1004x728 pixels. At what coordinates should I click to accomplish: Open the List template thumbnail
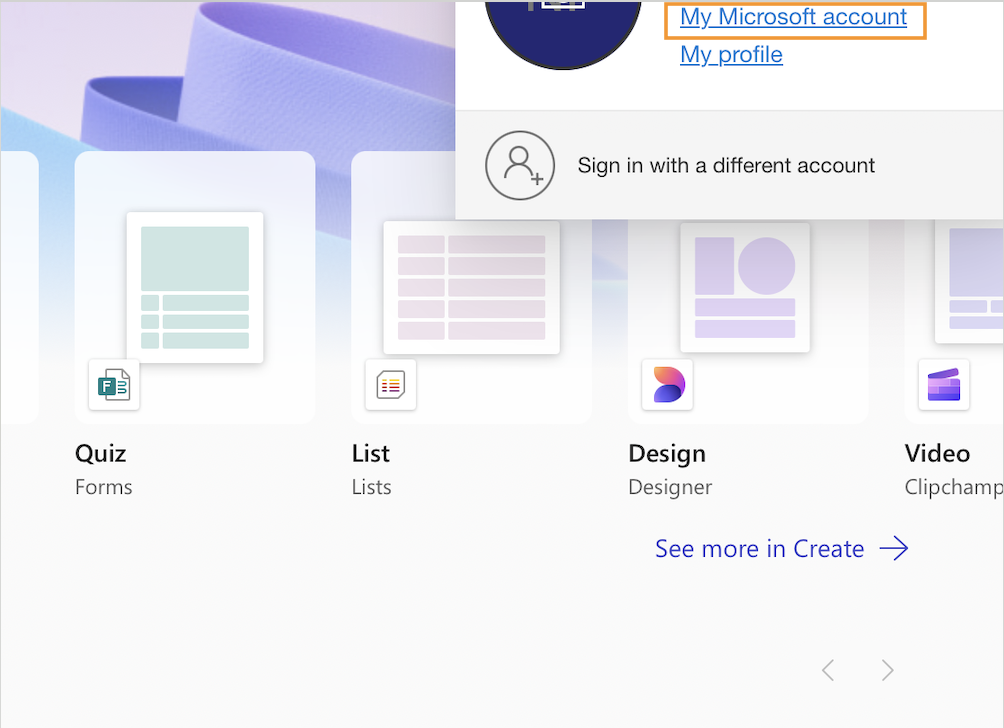pos(471,287)
